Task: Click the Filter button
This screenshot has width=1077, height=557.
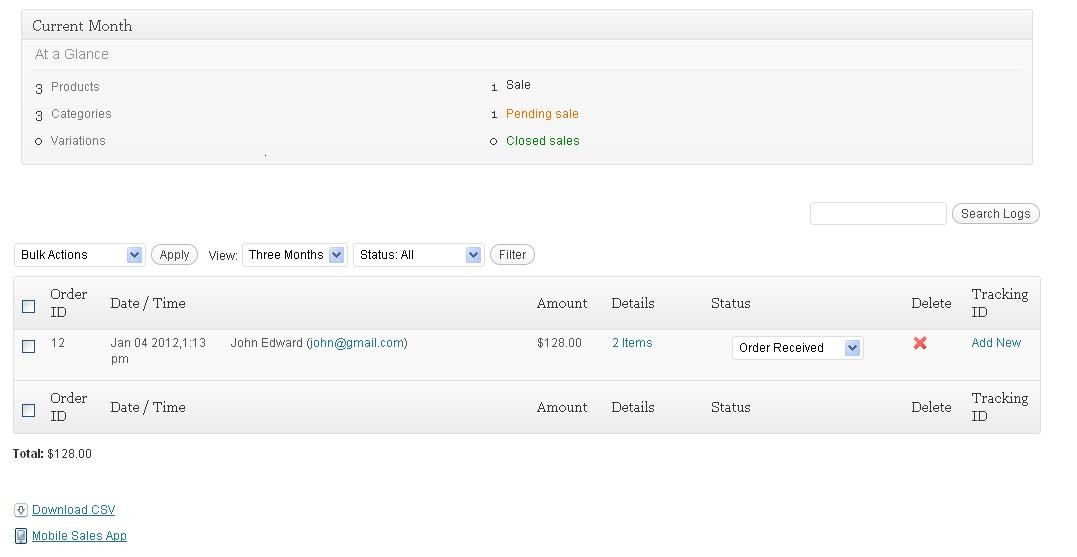Action: [x=512, y=255]
